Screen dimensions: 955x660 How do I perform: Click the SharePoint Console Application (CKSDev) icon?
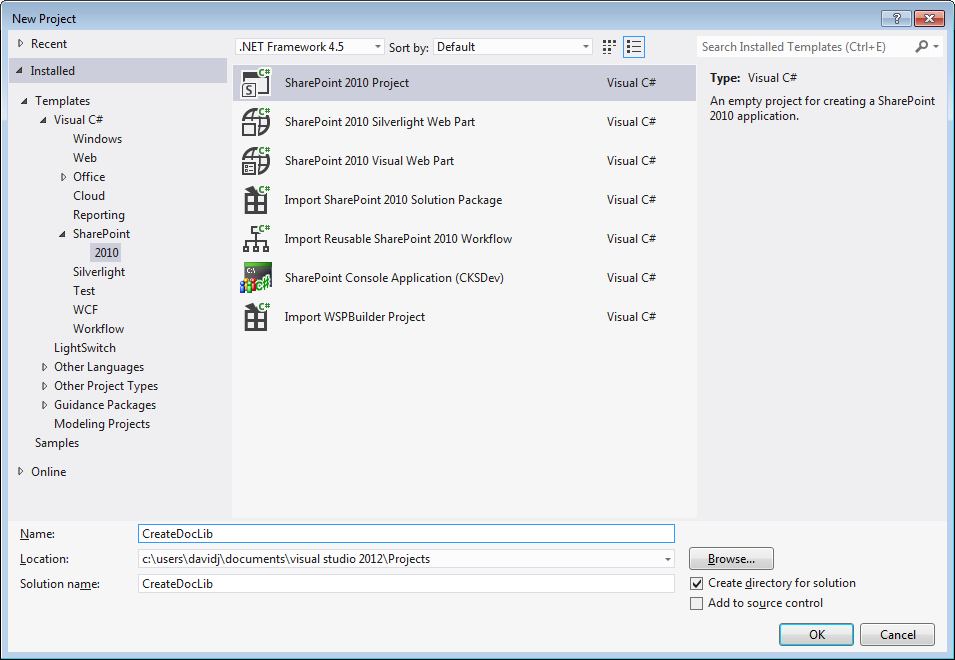256,278
